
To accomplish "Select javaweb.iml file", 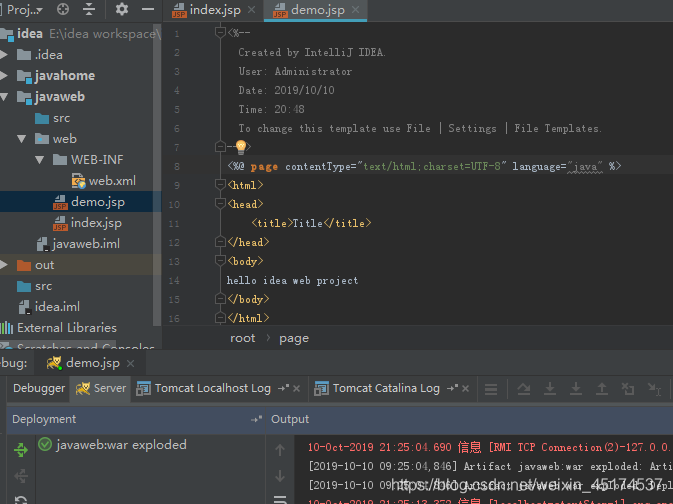I will [x=79, y=244].
